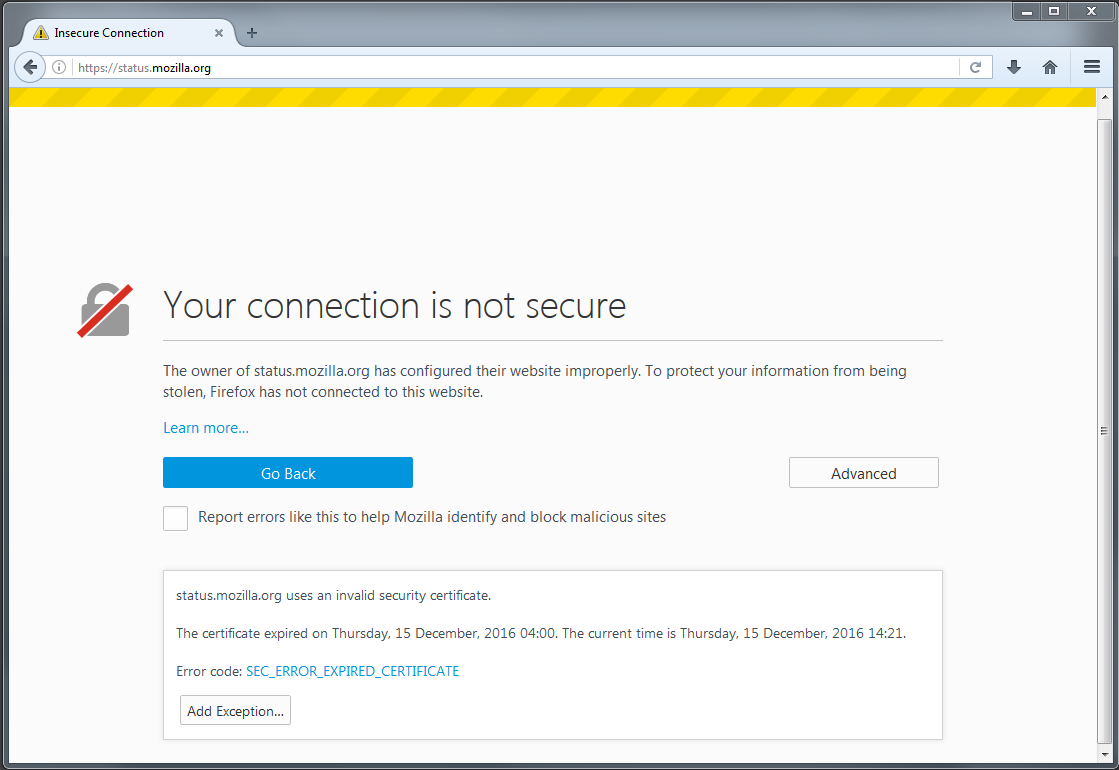Click the certificate expired date sentence
1119x770 pixels.
pos(366,633)
